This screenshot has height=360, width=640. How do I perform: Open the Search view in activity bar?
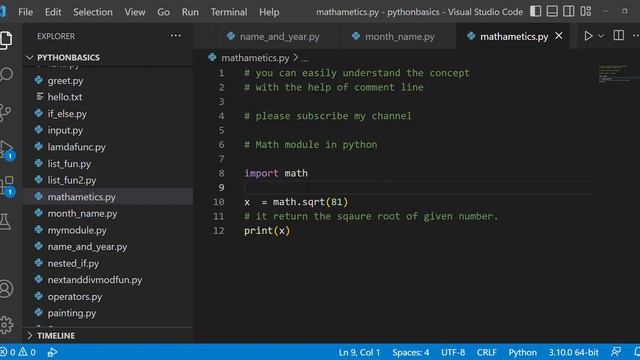6,74
